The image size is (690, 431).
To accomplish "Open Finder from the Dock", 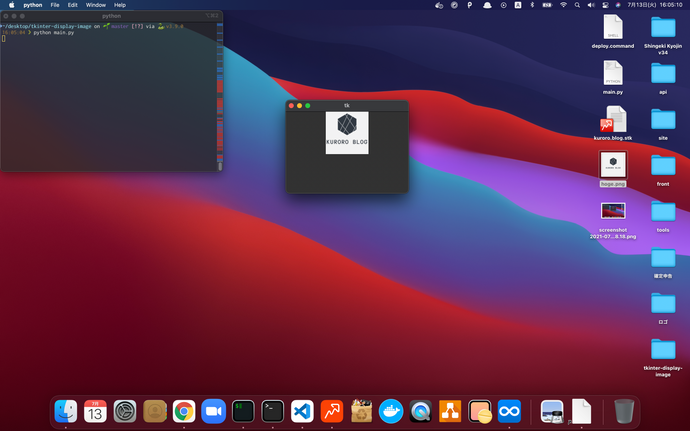I will [66, 411].
